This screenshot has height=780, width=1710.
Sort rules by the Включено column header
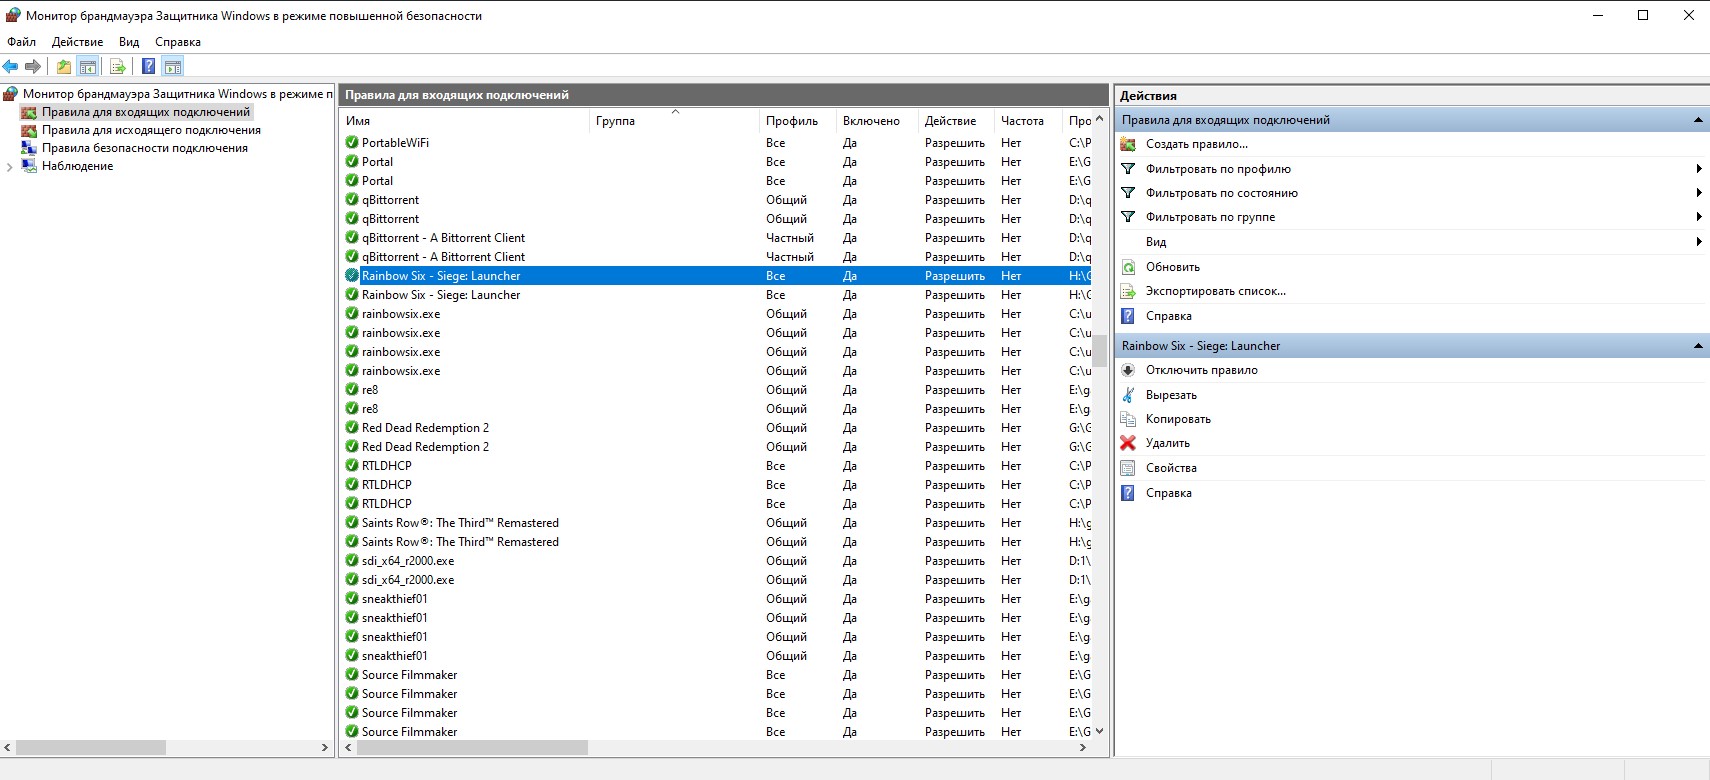click(877, 121)
